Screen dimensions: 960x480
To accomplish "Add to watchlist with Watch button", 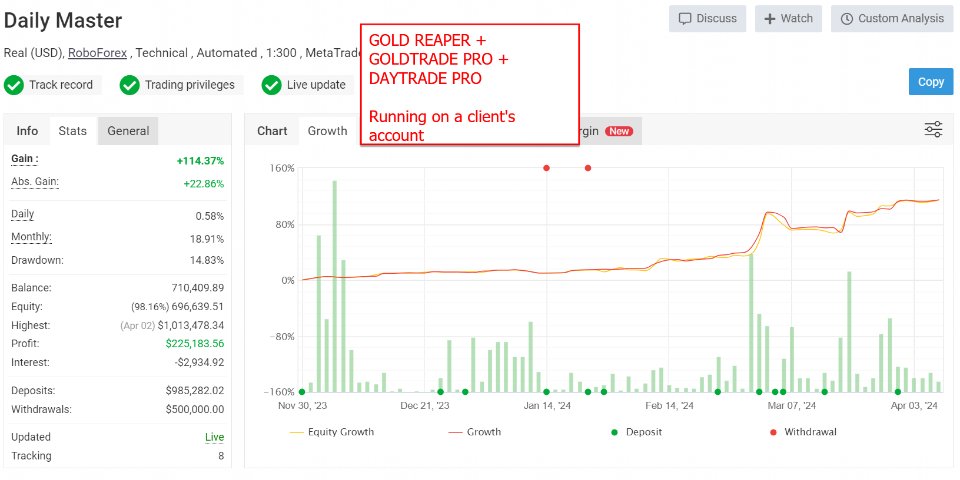I will [x=787, y=18].
